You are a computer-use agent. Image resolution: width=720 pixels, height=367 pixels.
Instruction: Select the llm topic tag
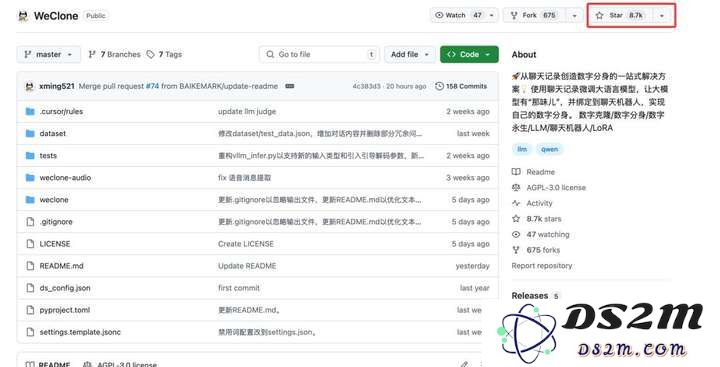(x=522, y=149)
